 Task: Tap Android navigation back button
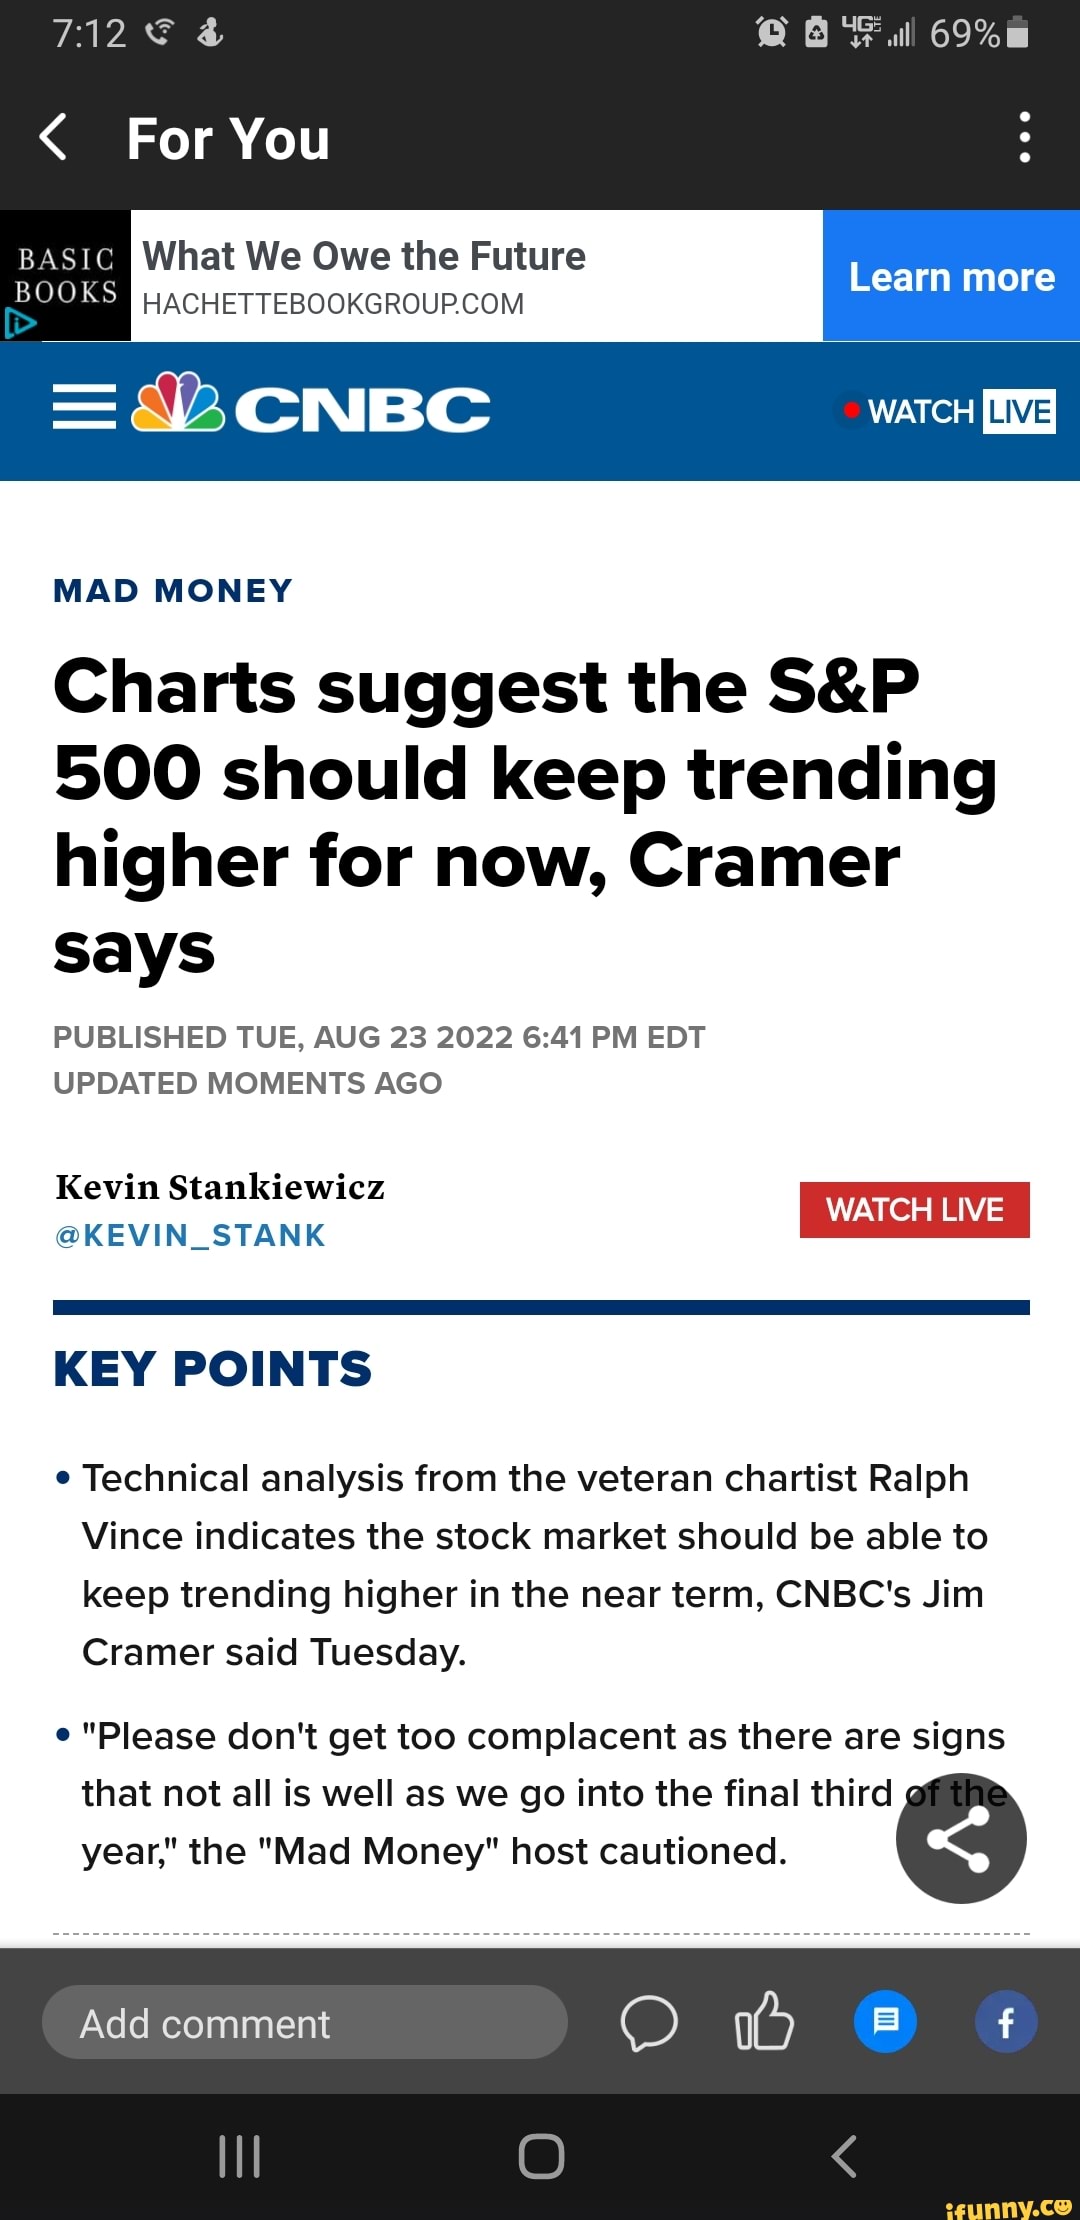844,2156
